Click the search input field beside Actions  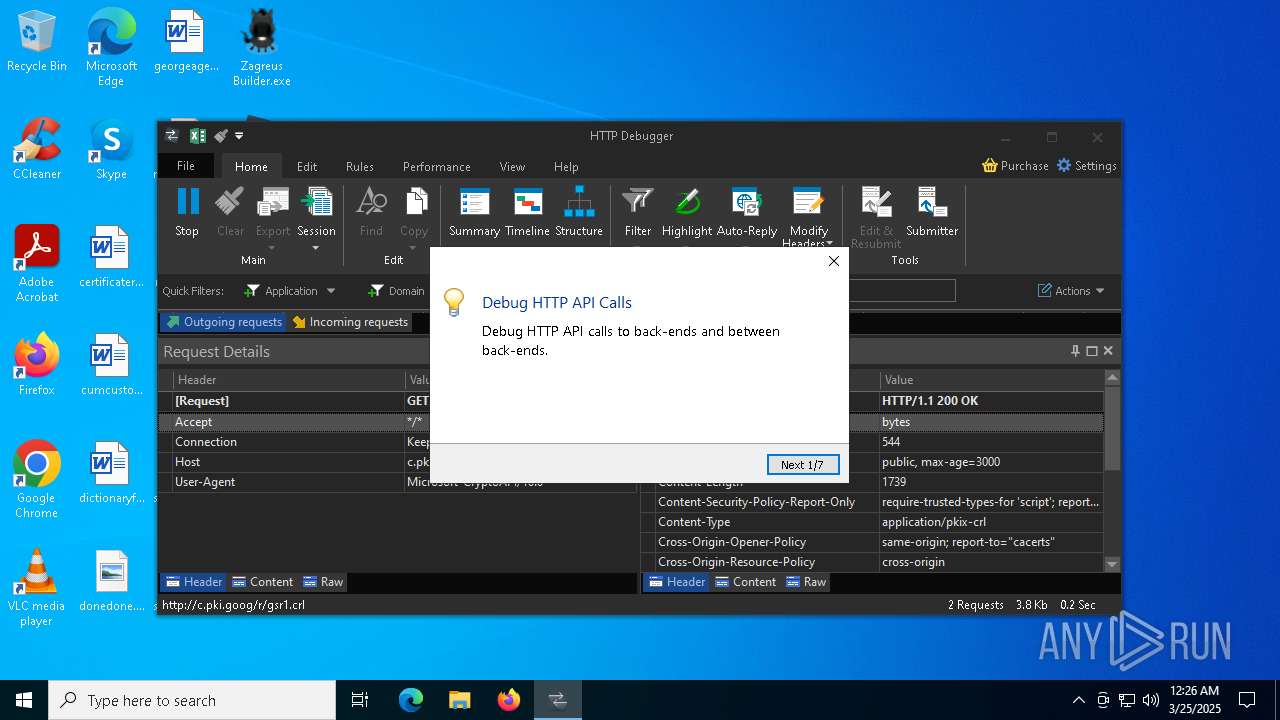902,291
